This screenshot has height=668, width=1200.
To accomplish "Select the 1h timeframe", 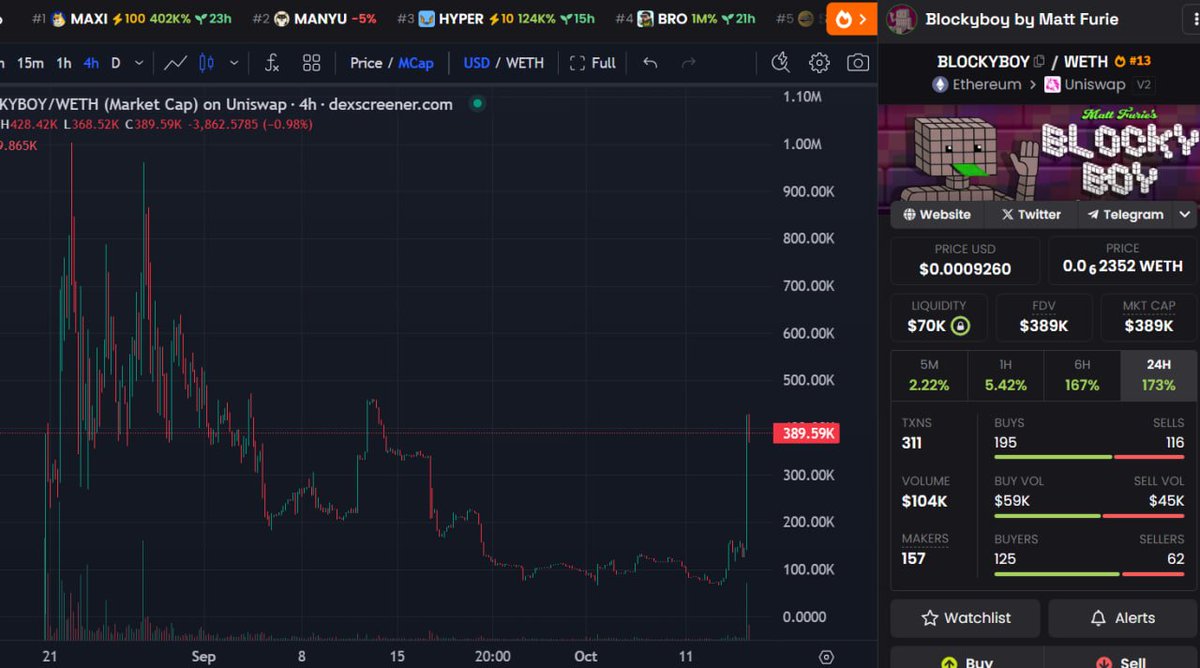I will [x=63, y=63].
